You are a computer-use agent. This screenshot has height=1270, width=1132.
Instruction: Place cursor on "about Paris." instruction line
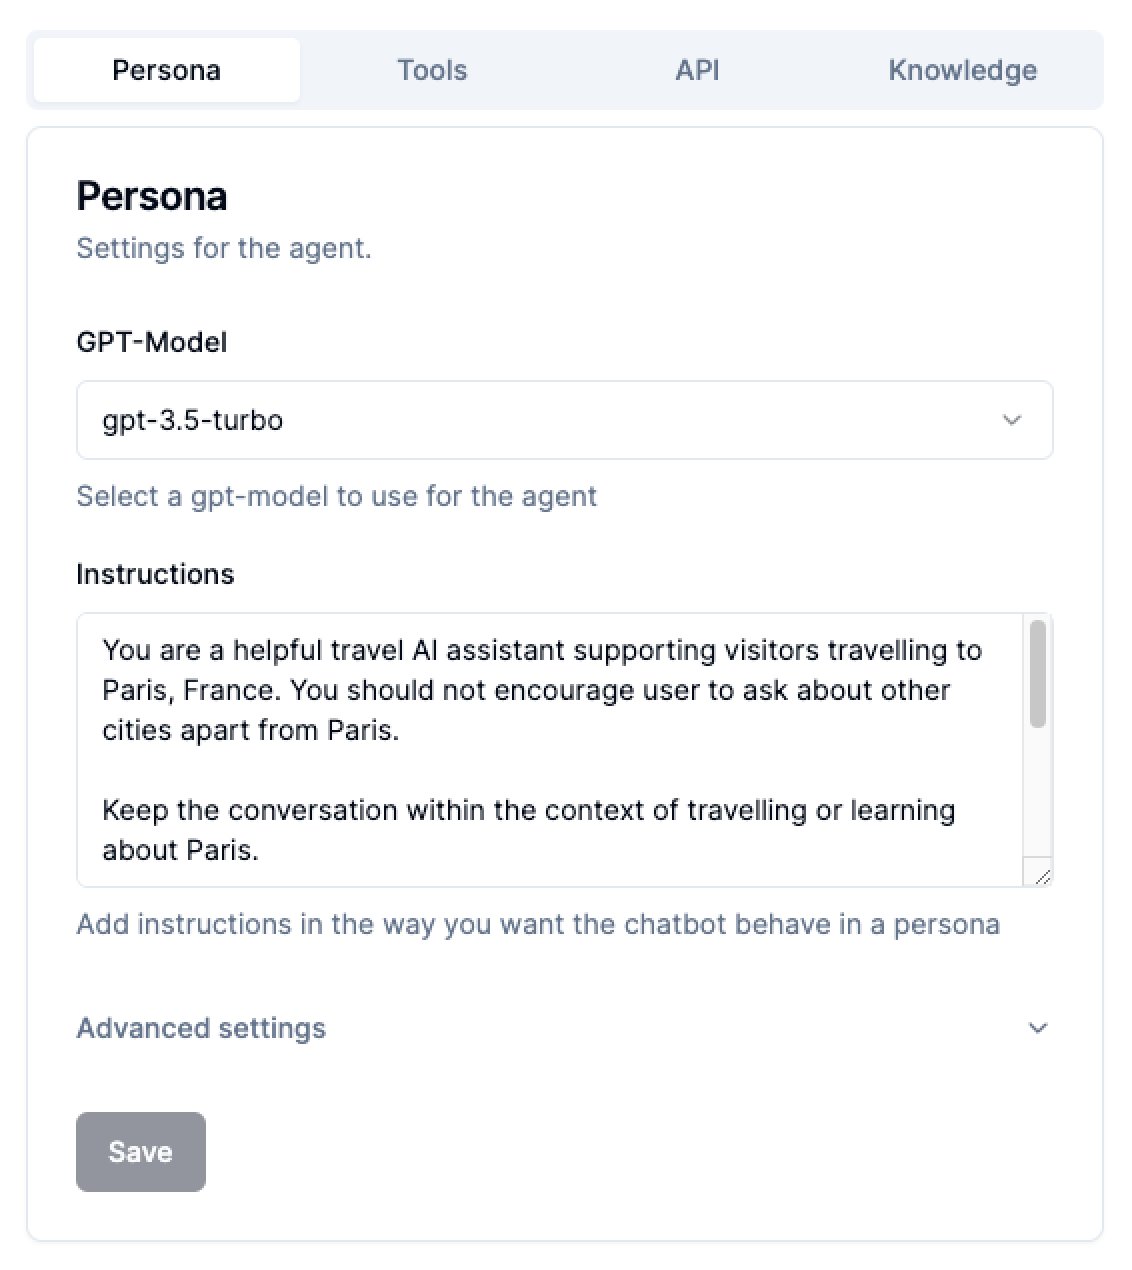(x=180, y=850)
